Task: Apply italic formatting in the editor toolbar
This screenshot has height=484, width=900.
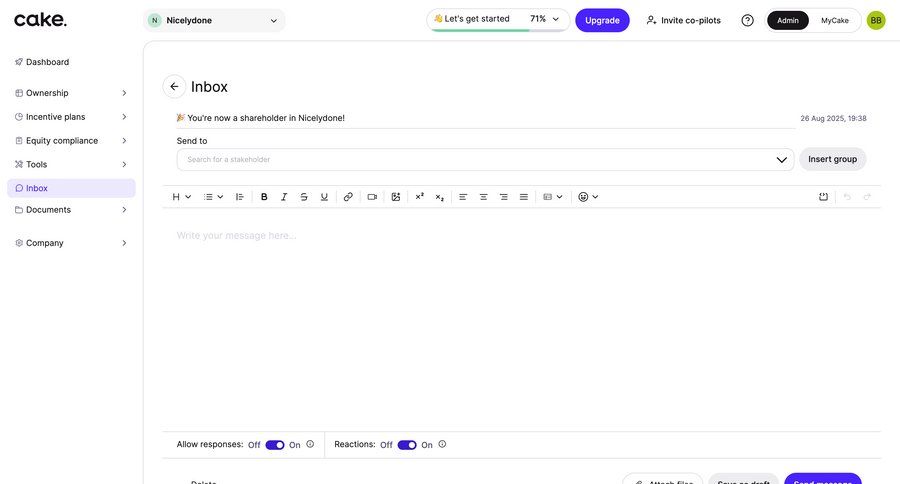Action: pos(284,197)
